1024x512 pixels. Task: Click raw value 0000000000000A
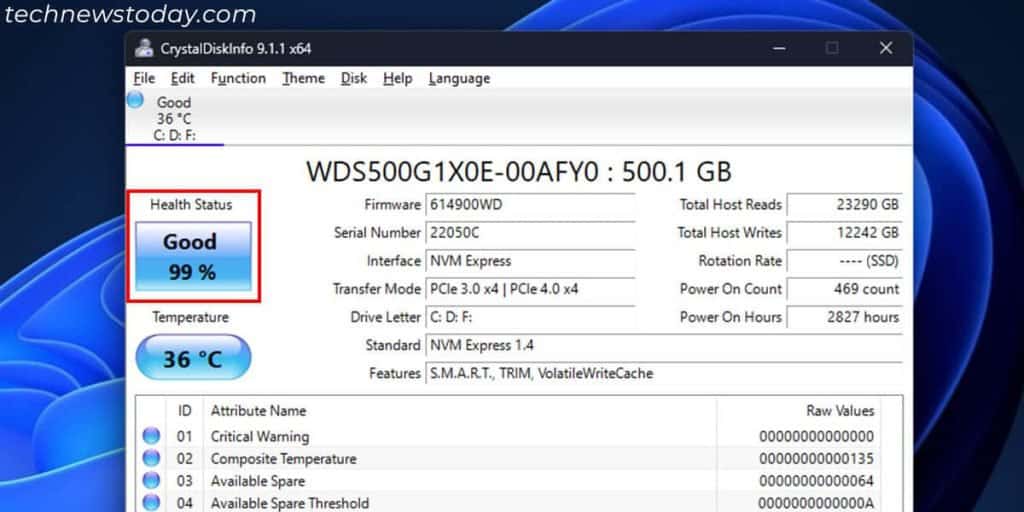816,503
